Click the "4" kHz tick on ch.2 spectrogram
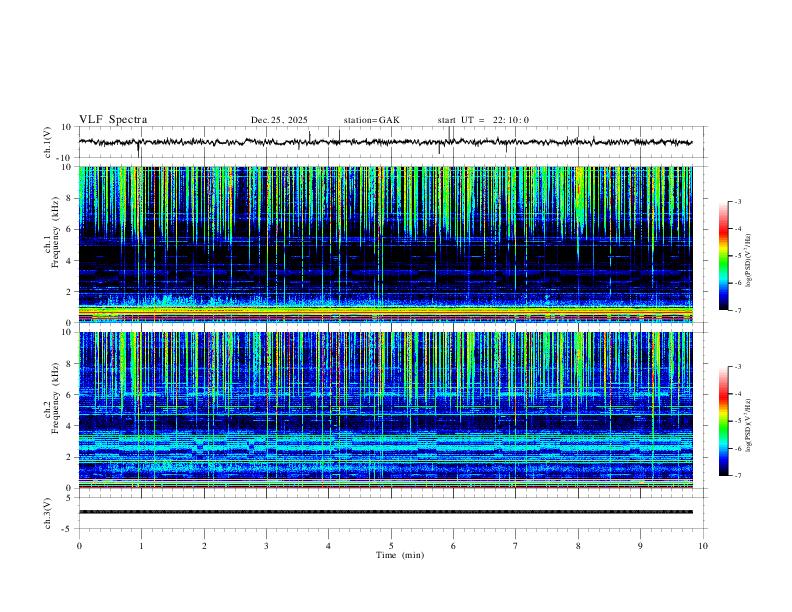The width and height of the screenshot is (792, 612). coord(70,426)
